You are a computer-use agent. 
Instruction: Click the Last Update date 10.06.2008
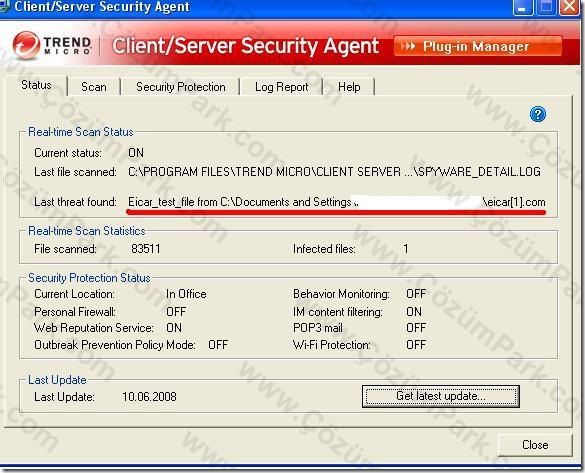149,397
